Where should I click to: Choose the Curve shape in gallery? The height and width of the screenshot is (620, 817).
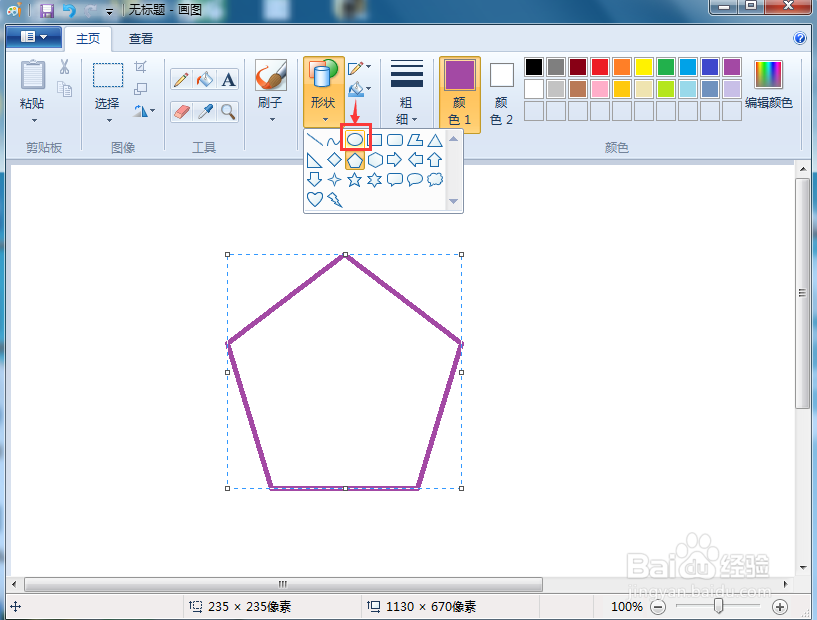pyautogui.click(x=333, y=141)
